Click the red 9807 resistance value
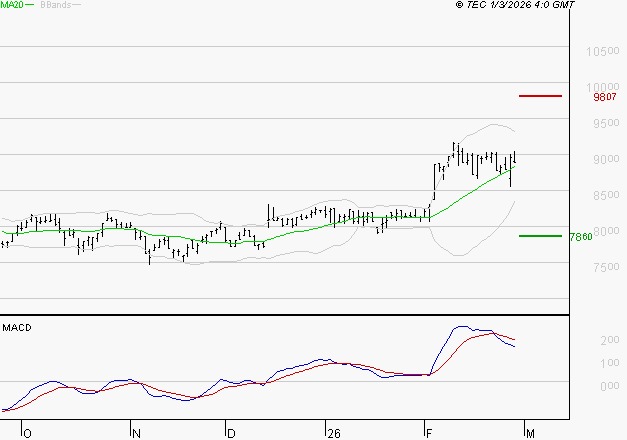 [x=605, y=97]
